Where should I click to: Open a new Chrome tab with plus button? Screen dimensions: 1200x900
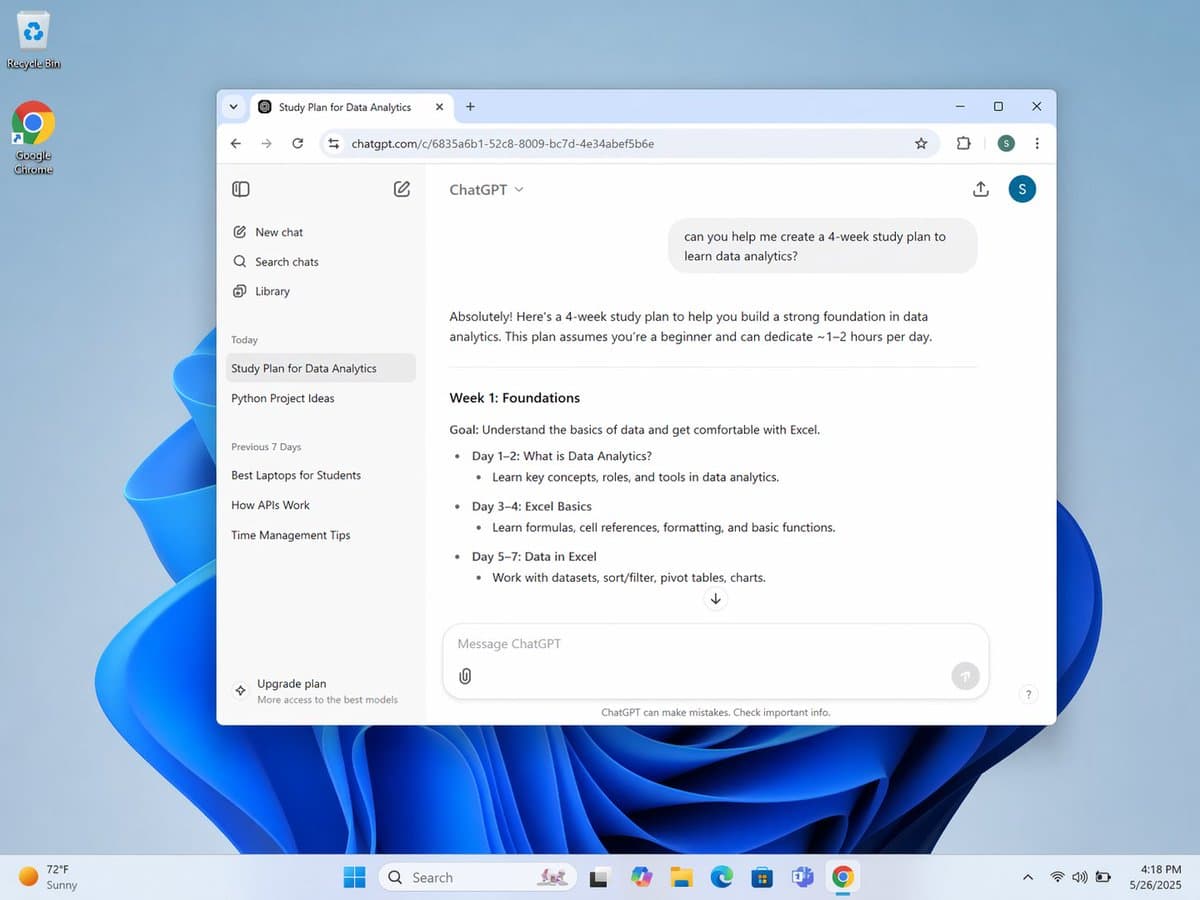470,107
